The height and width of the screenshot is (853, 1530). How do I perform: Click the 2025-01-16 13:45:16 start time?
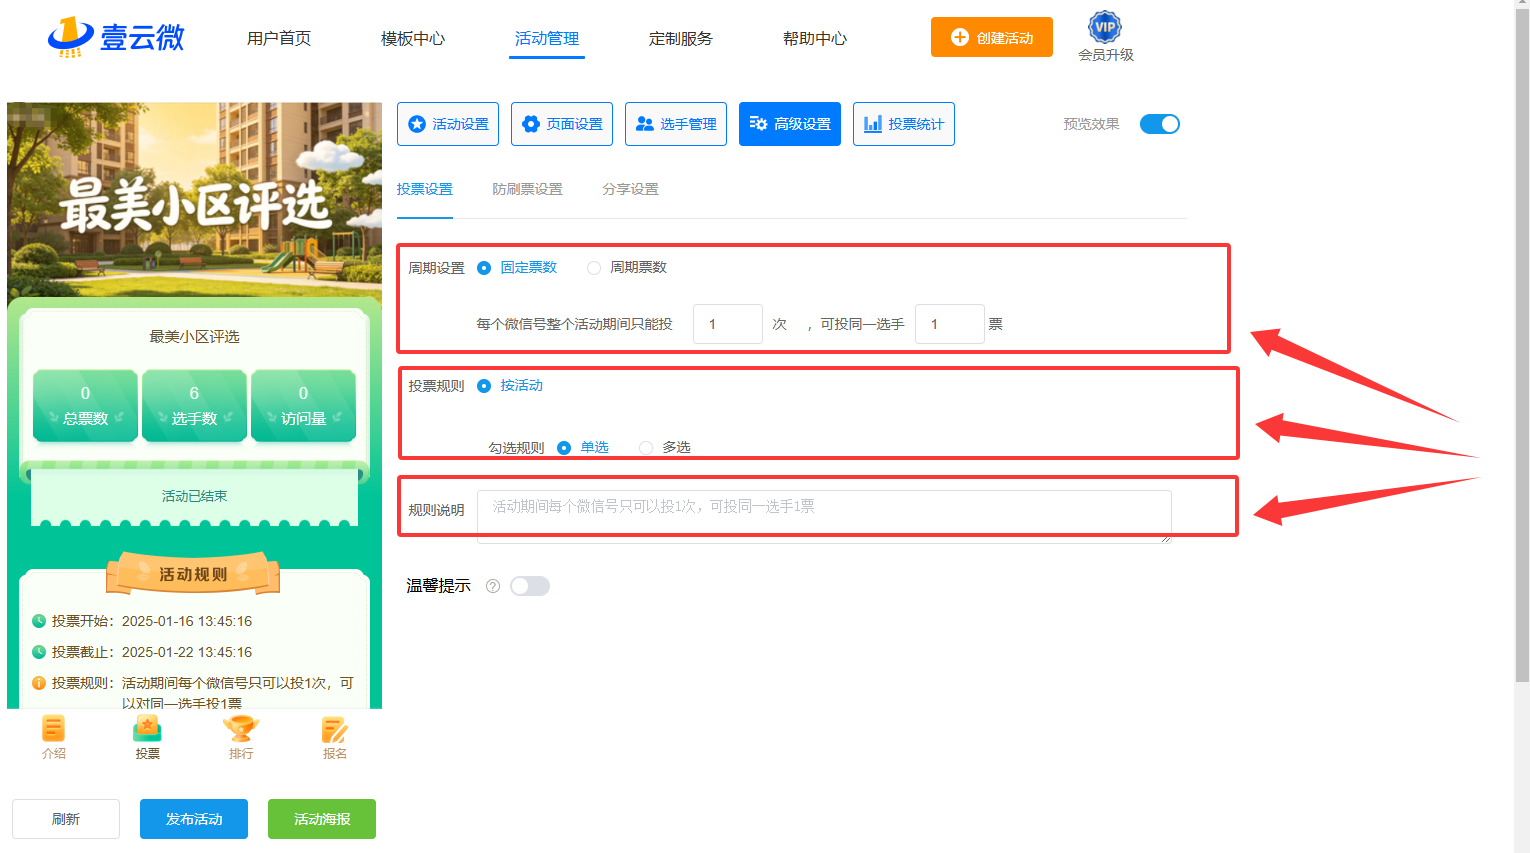point(187,621)
